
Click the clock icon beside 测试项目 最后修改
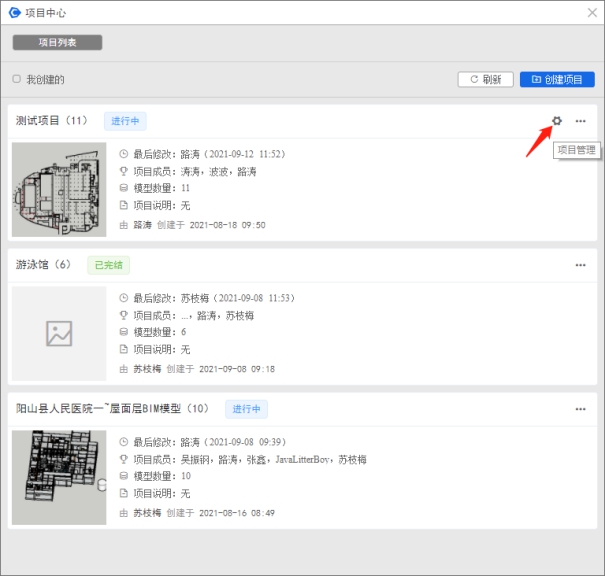pos(124,155)
